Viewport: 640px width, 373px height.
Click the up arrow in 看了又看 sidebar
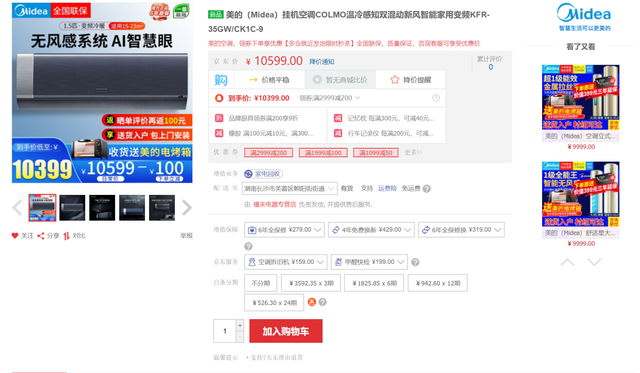point(567,262)
